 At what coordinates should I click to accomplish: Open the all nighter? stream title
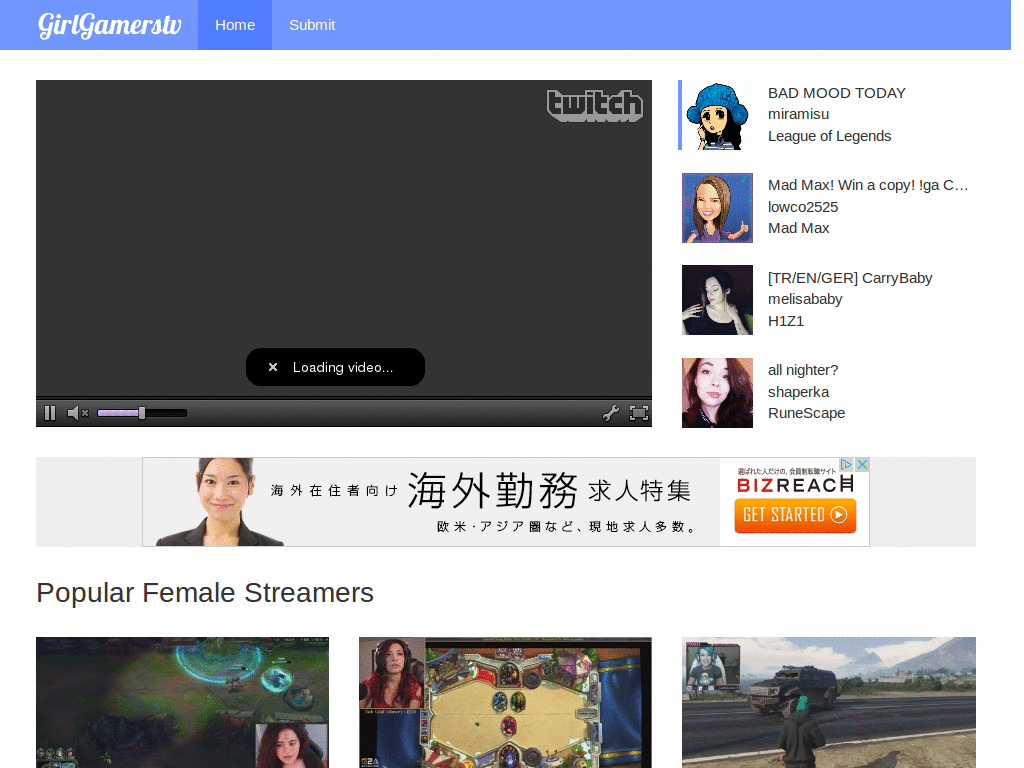[x=803, y=370]
